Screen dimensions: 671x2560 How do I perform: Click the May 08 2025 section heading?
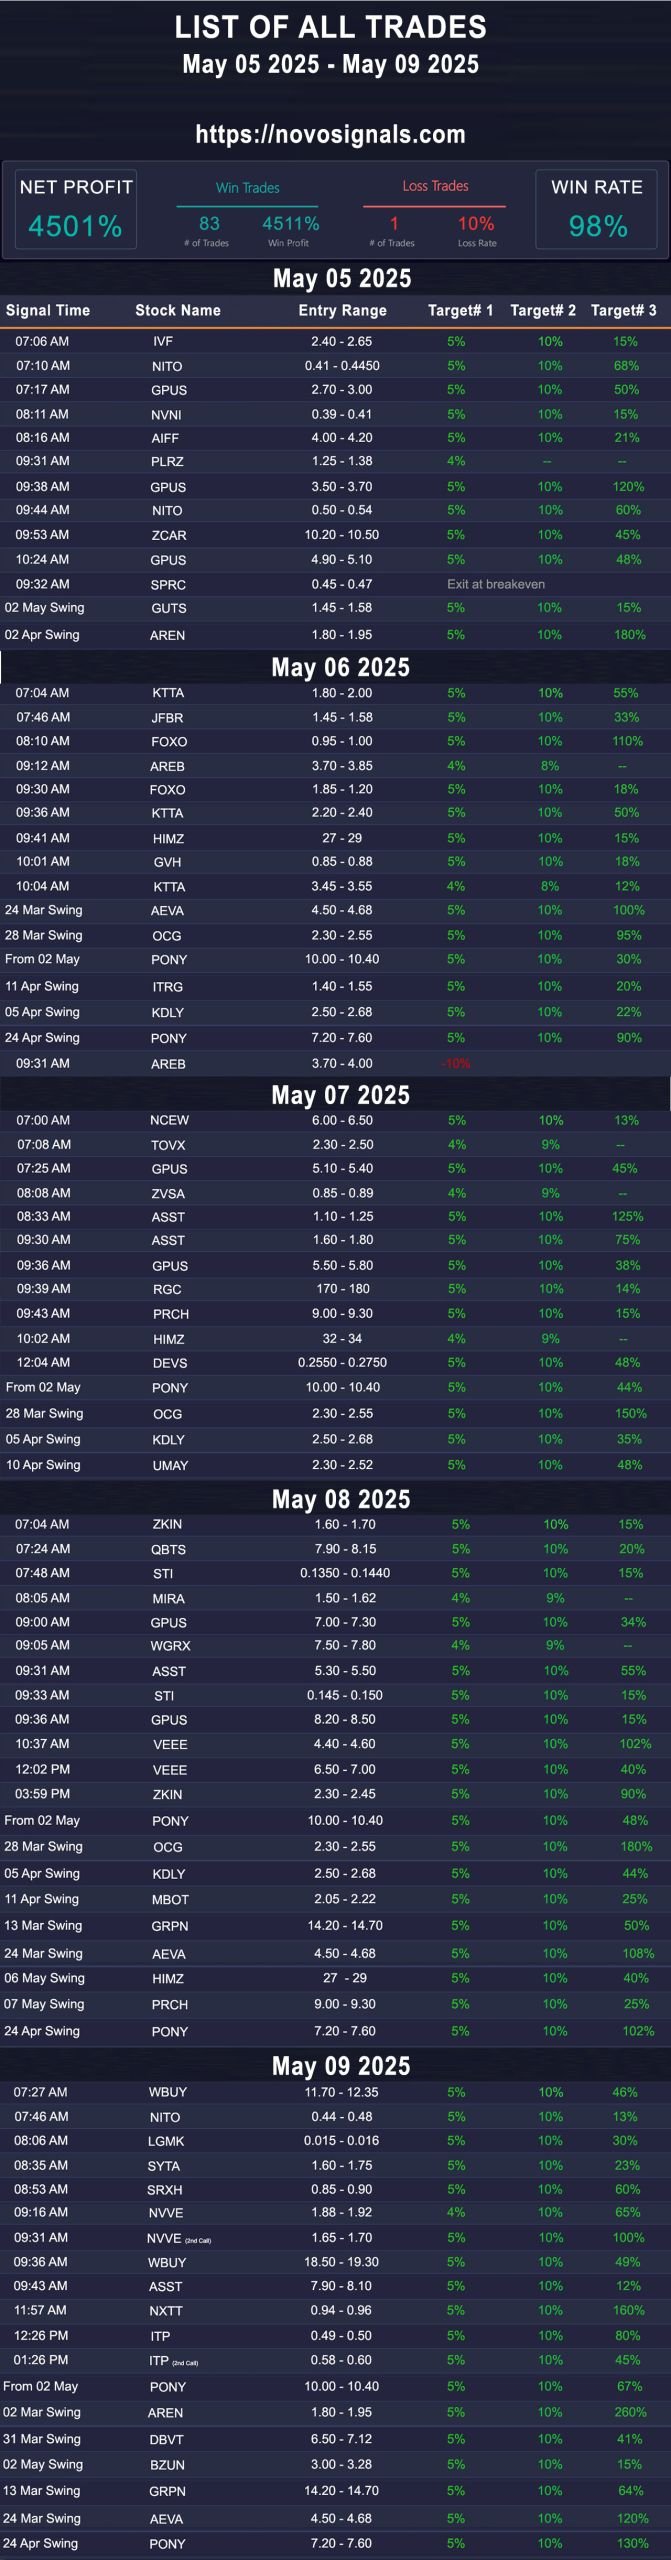(341, 1499)
